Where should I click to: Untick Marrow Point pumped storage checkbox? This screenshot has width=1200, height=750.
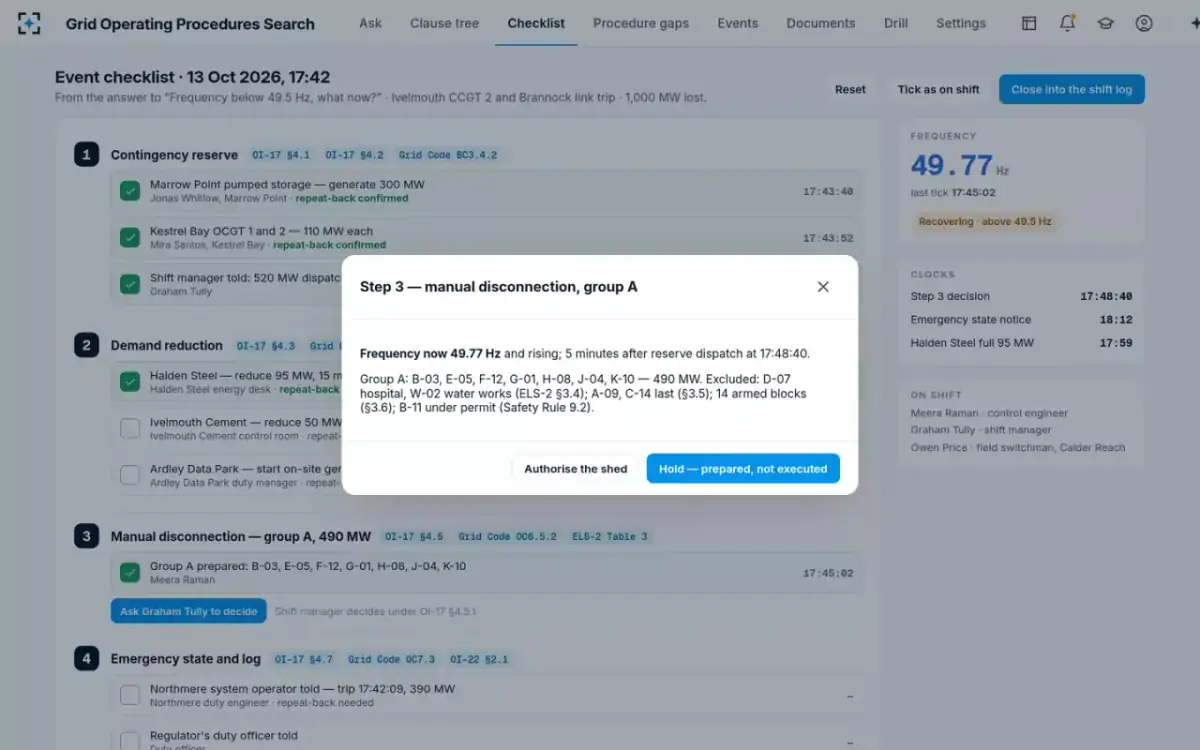(130, 191)
